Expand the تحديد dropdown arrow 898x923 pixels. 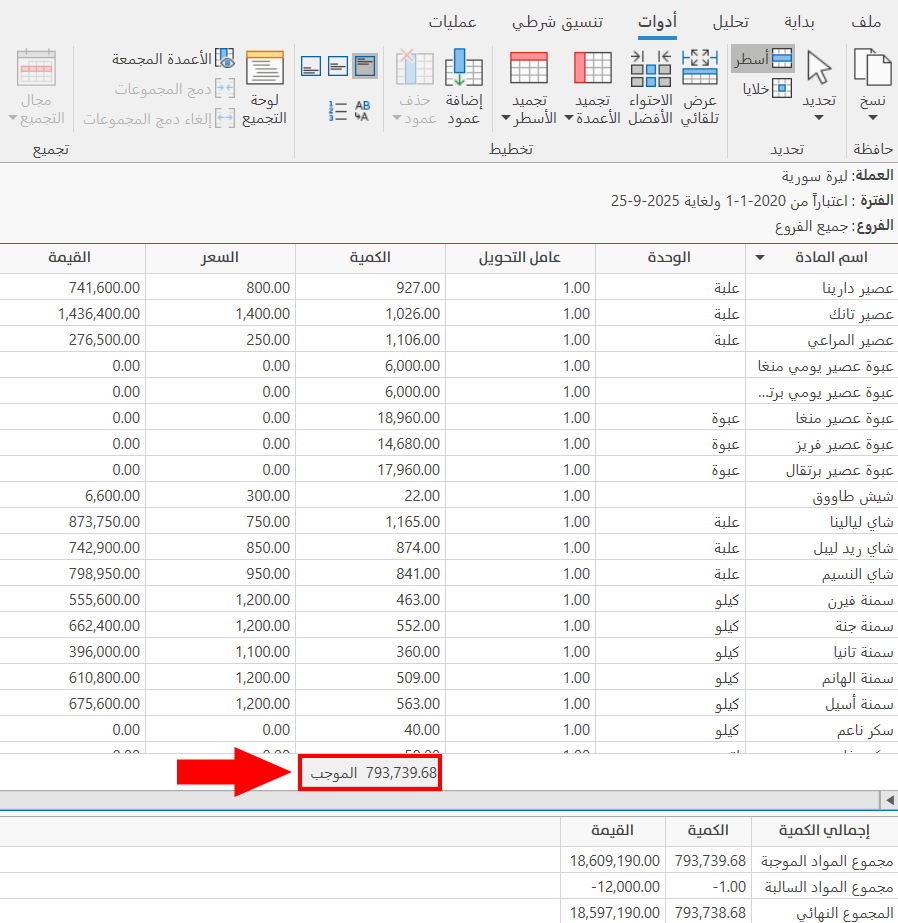pyautogui.click(x=820, y=117)
